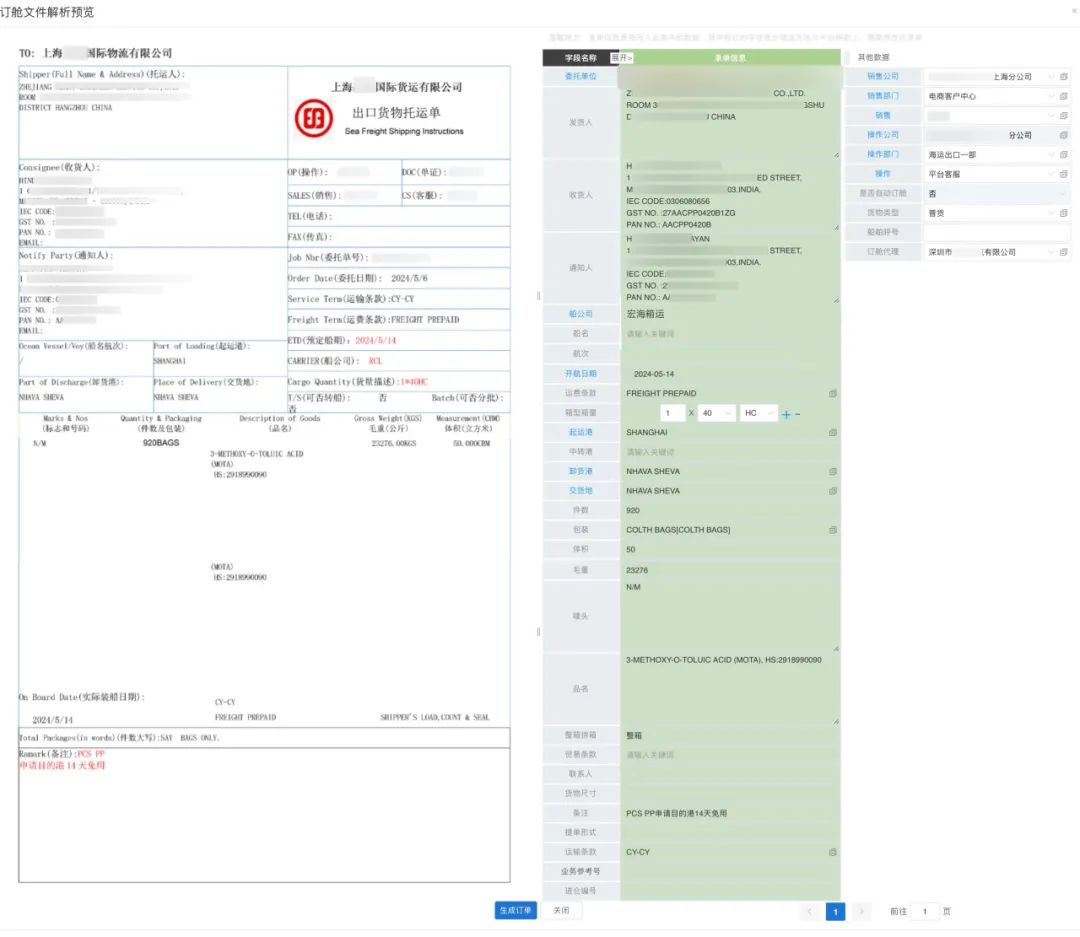Copy the FREIGHT PREPAID field value
This screenshot has height=937, width=1080.
832,393
